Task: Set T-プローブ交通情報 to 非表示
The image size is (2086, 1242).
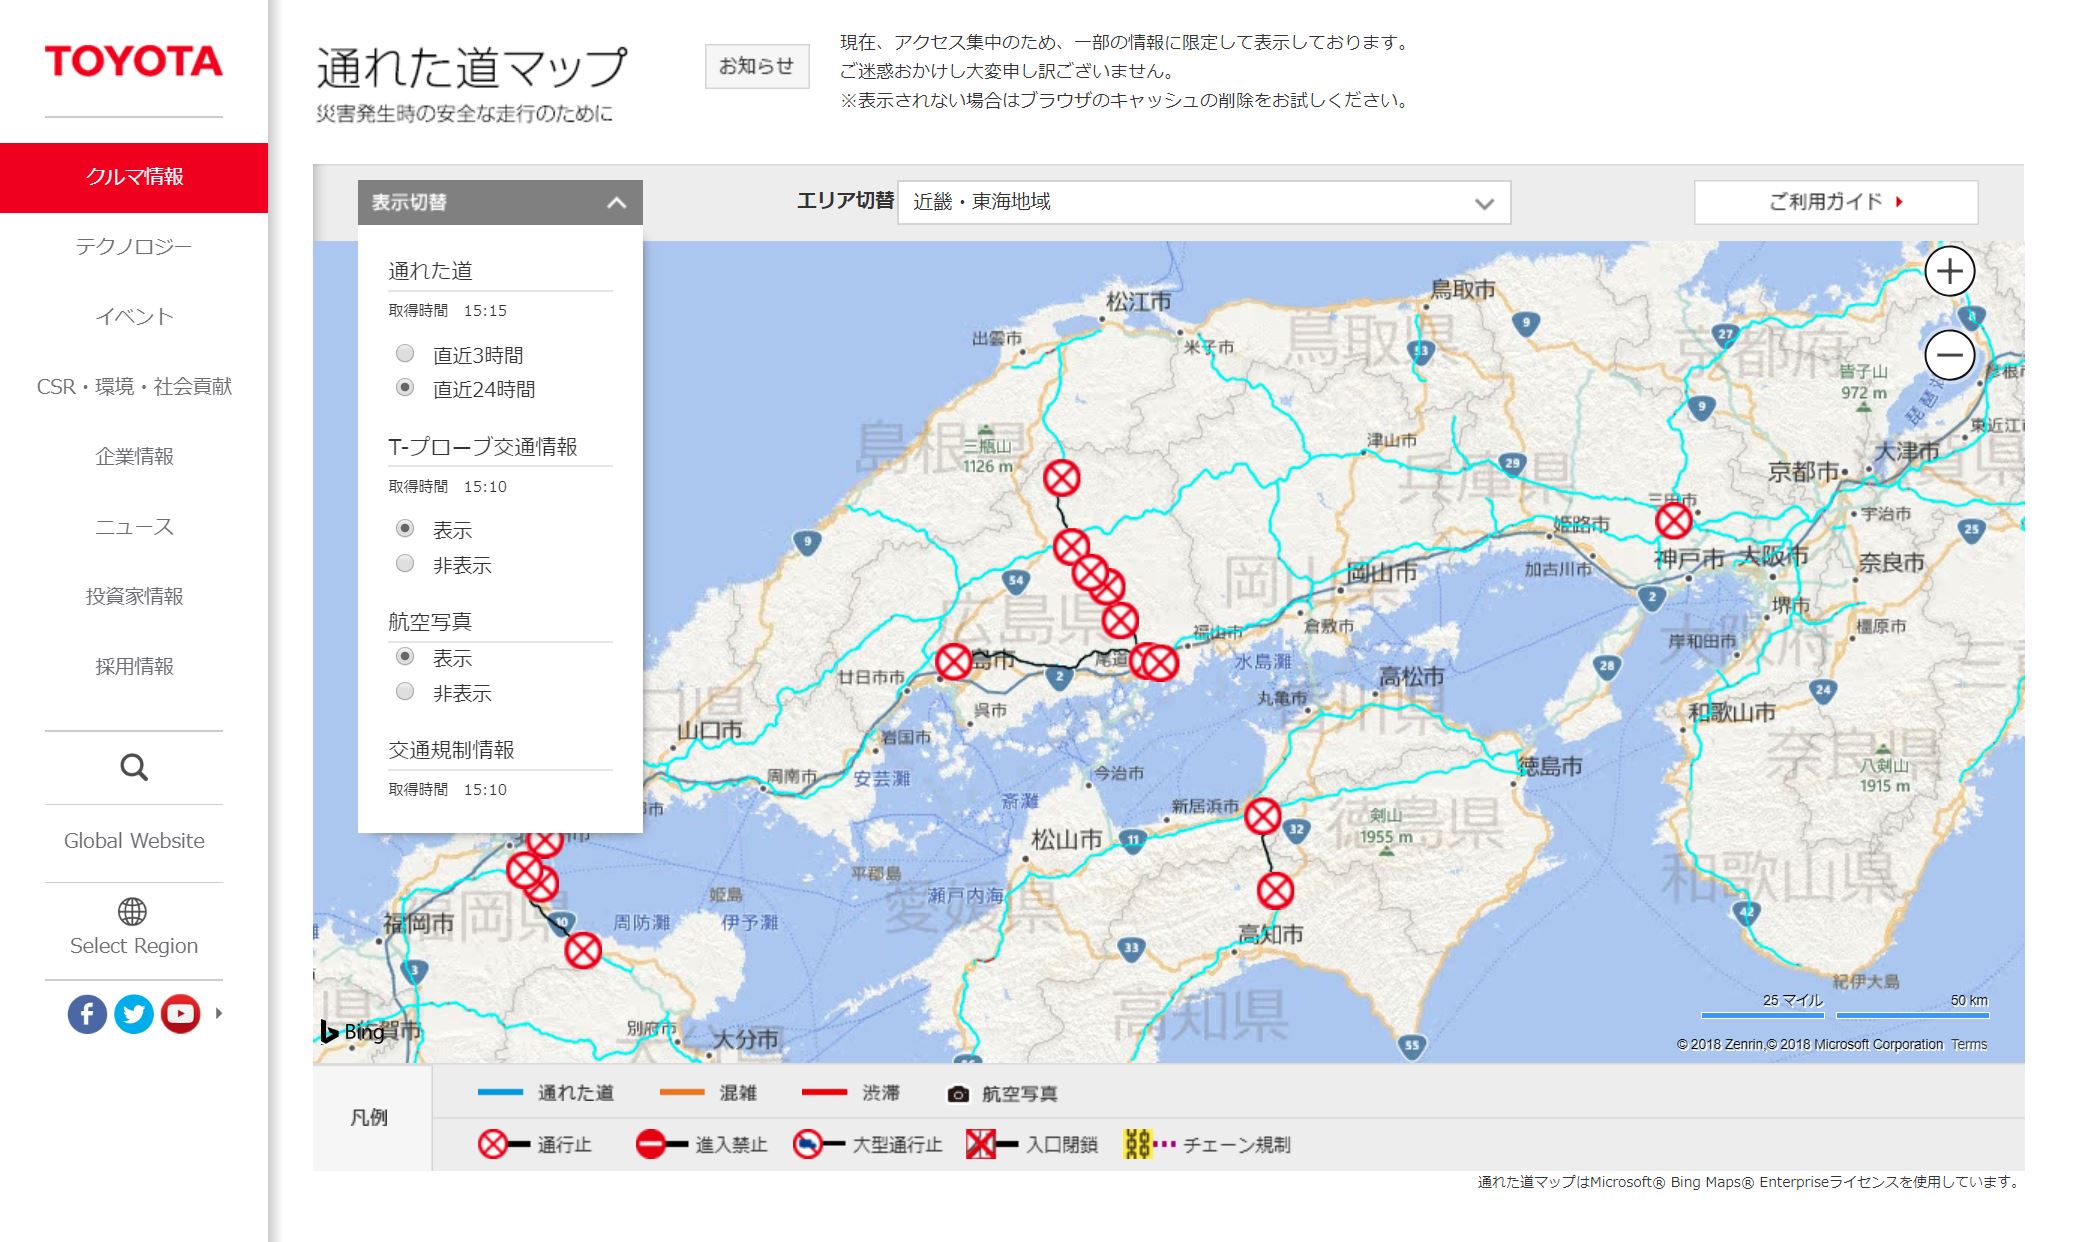Action: (x=405, y=564)
